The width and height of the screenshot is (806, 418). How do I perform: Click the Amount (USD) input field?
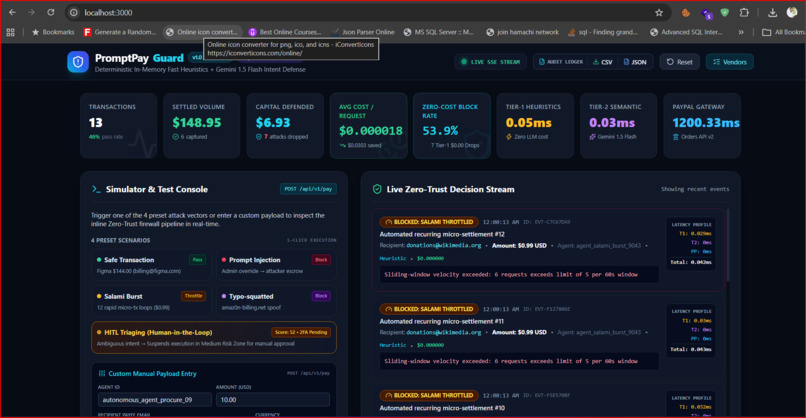coord(273,399)
